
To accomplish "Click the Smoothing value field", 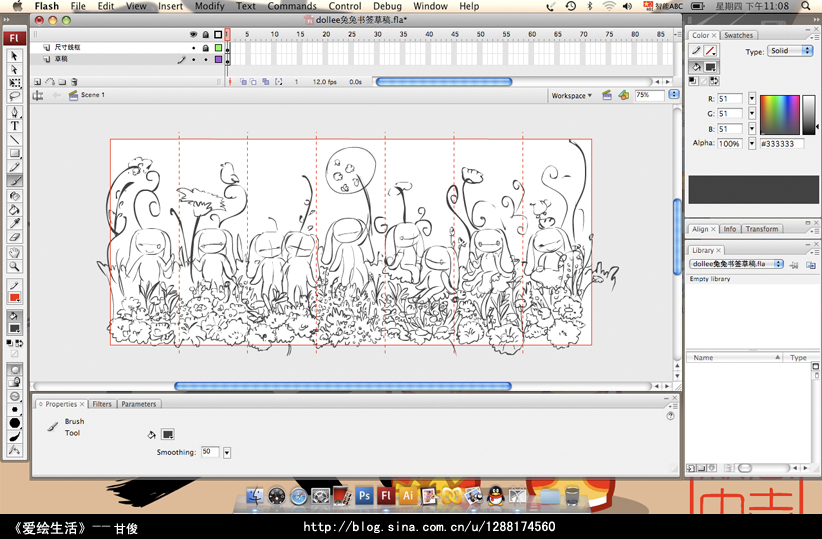I will point(210,452).
